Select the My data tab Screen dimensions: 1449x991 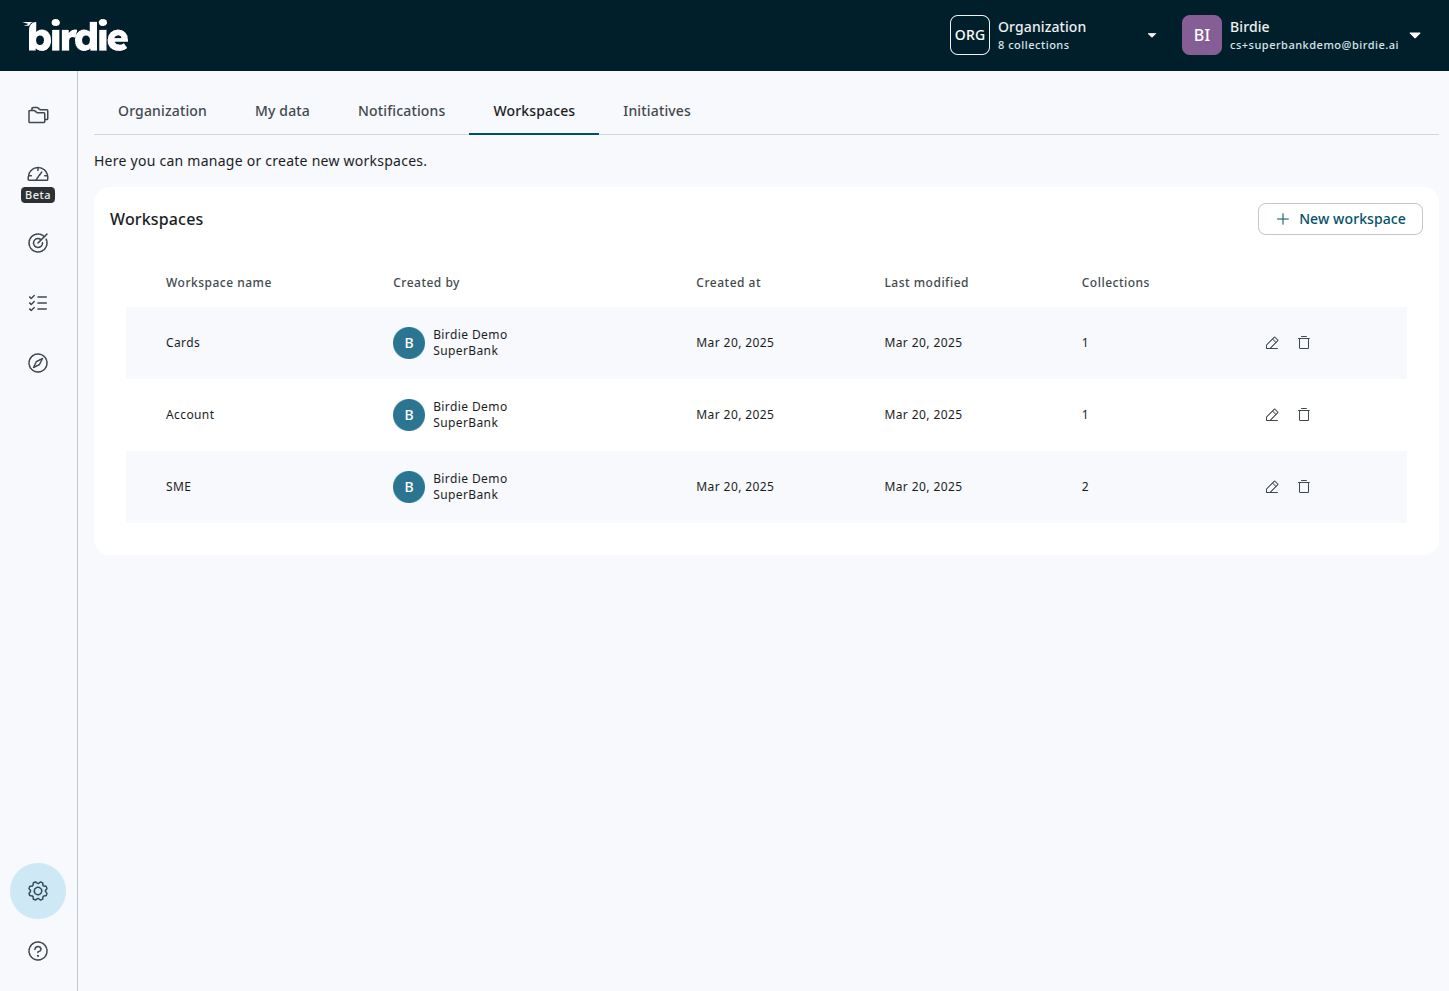pyautogui.click(x=282, y=111)
